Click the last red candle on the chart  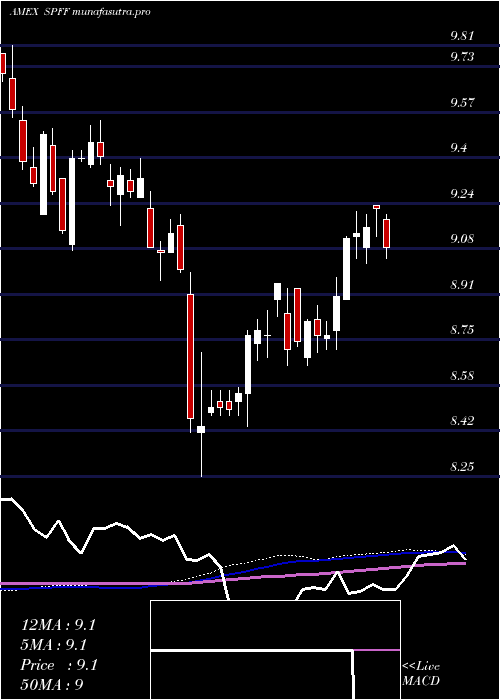387,233
